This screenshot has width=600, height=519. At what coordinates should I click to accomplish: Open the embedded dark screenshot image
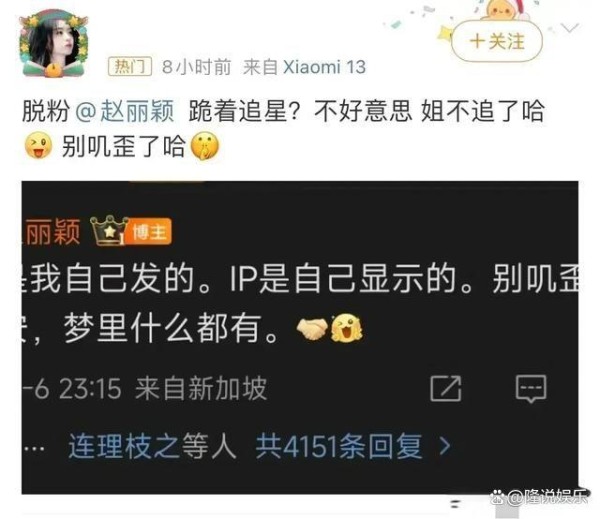(x=300, y=337)
